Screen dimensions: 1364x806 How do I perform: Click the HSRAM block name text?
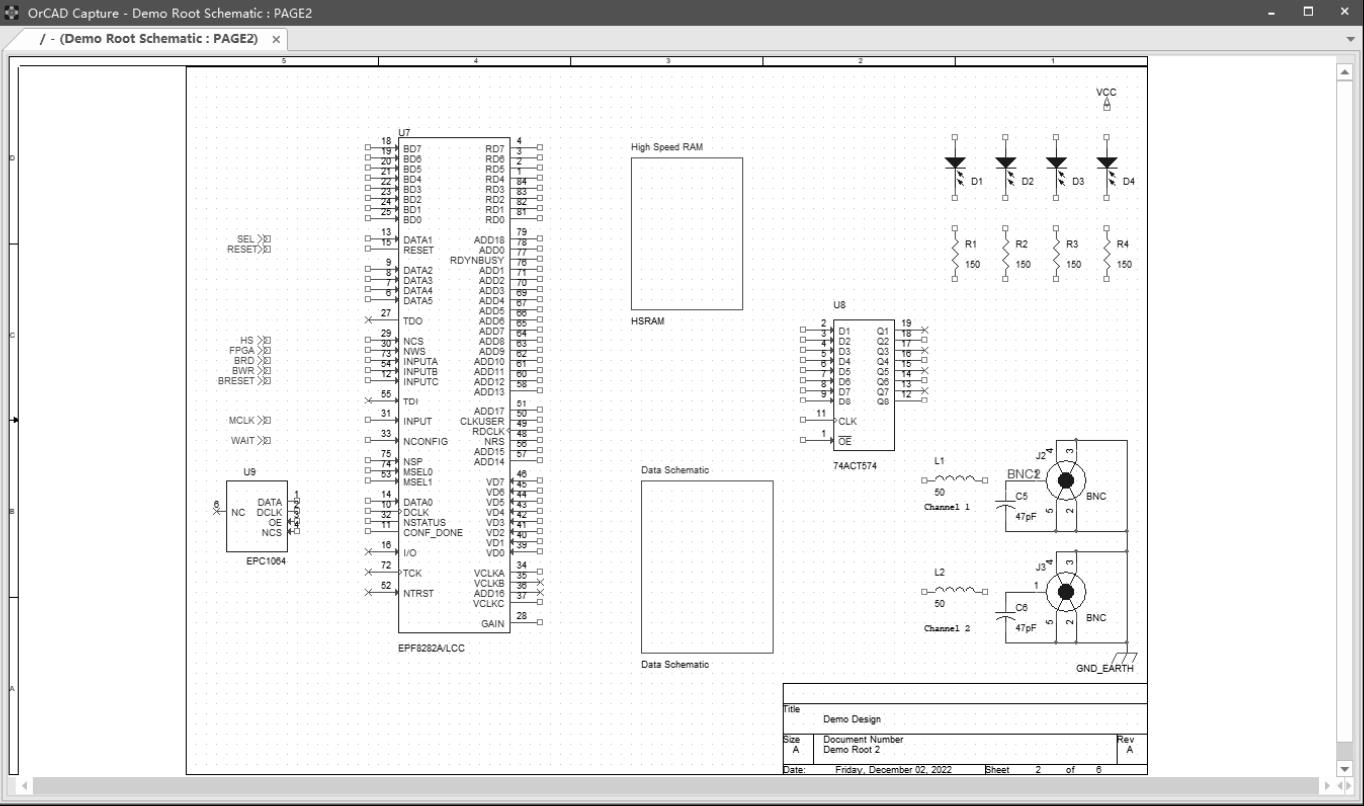(x=647, y=321)
